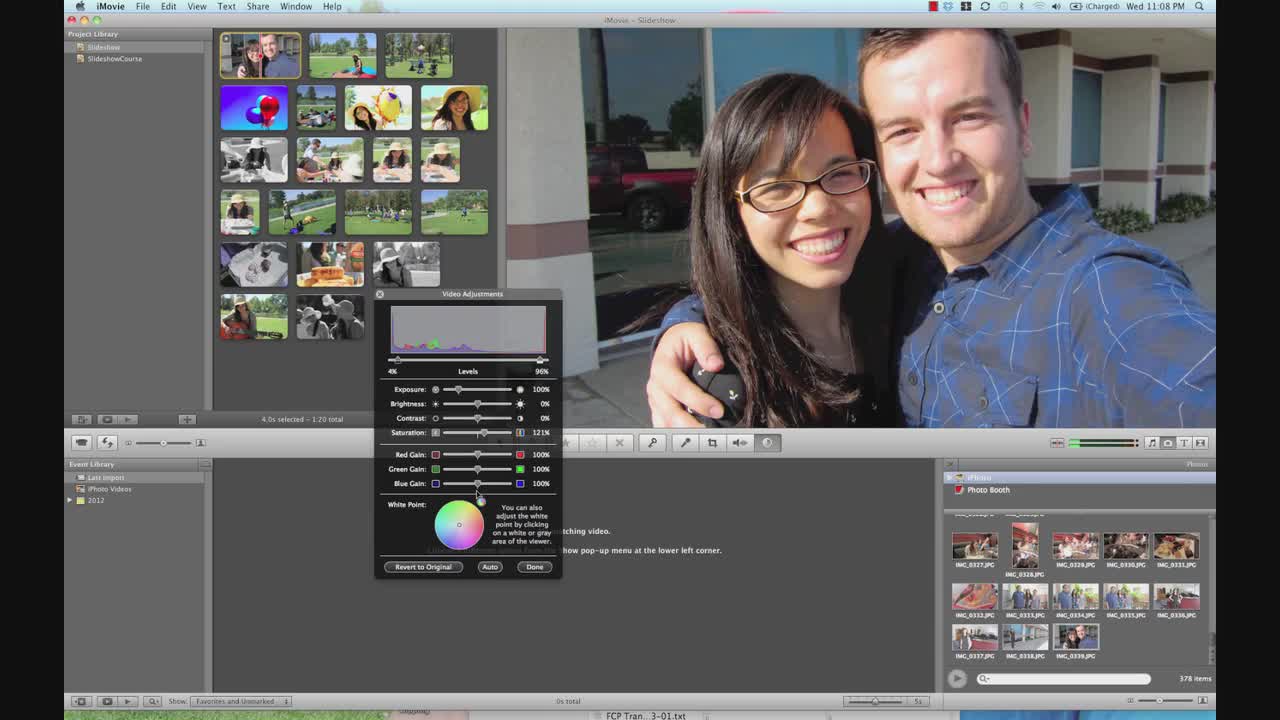The image size is (1280, 720).
Task: Open the Edit menu
Action: click(168, 6)
